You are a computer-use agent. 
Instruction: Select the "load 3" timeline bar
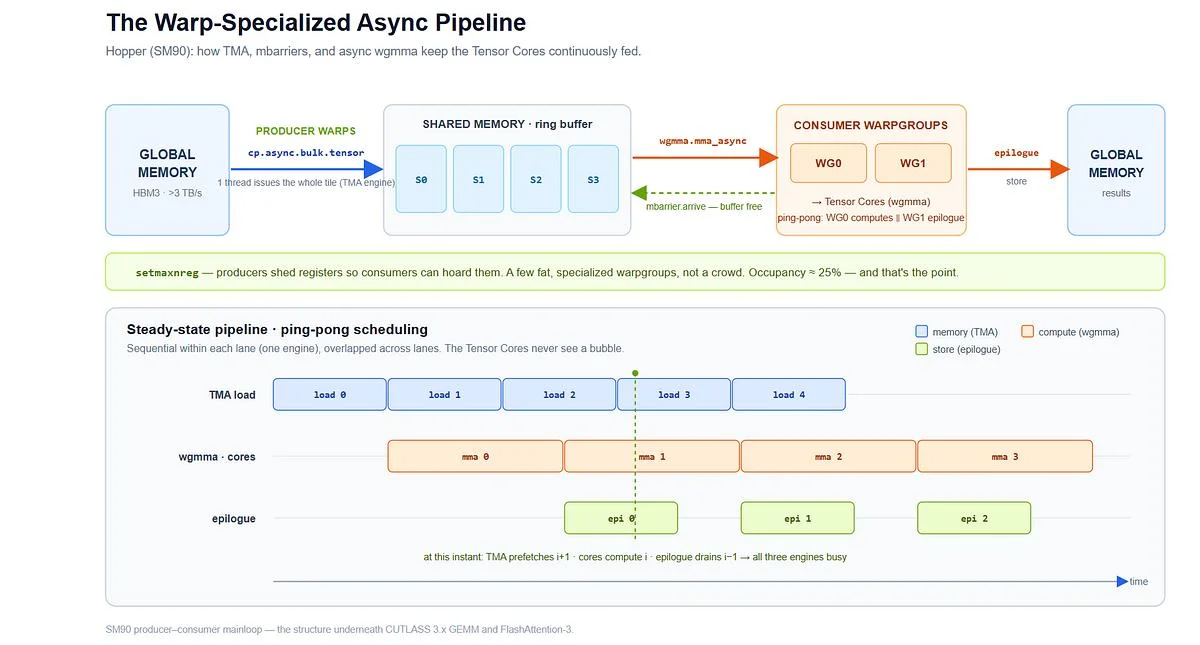click(674, 395)
